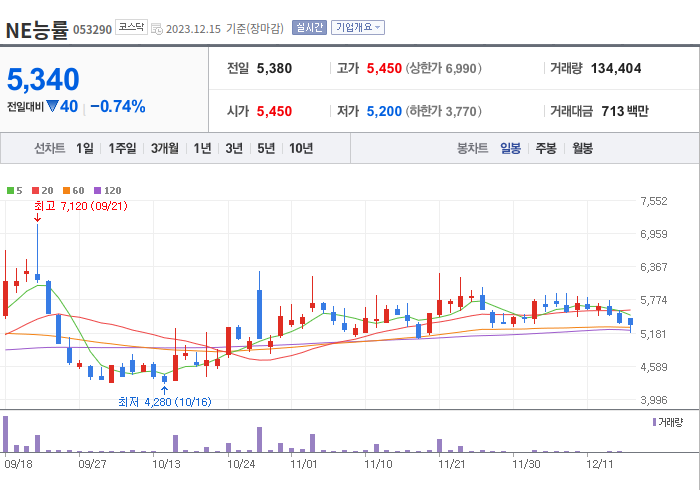The height and width of the screenshot is (490, 700).
Task: Click the 고가 5,450 value
Action: click(x=384, y=68)
